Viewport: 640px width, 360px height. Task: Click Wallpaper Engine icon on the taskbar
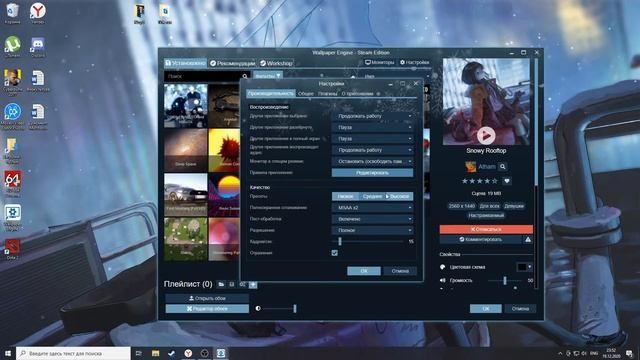(221, 353)
